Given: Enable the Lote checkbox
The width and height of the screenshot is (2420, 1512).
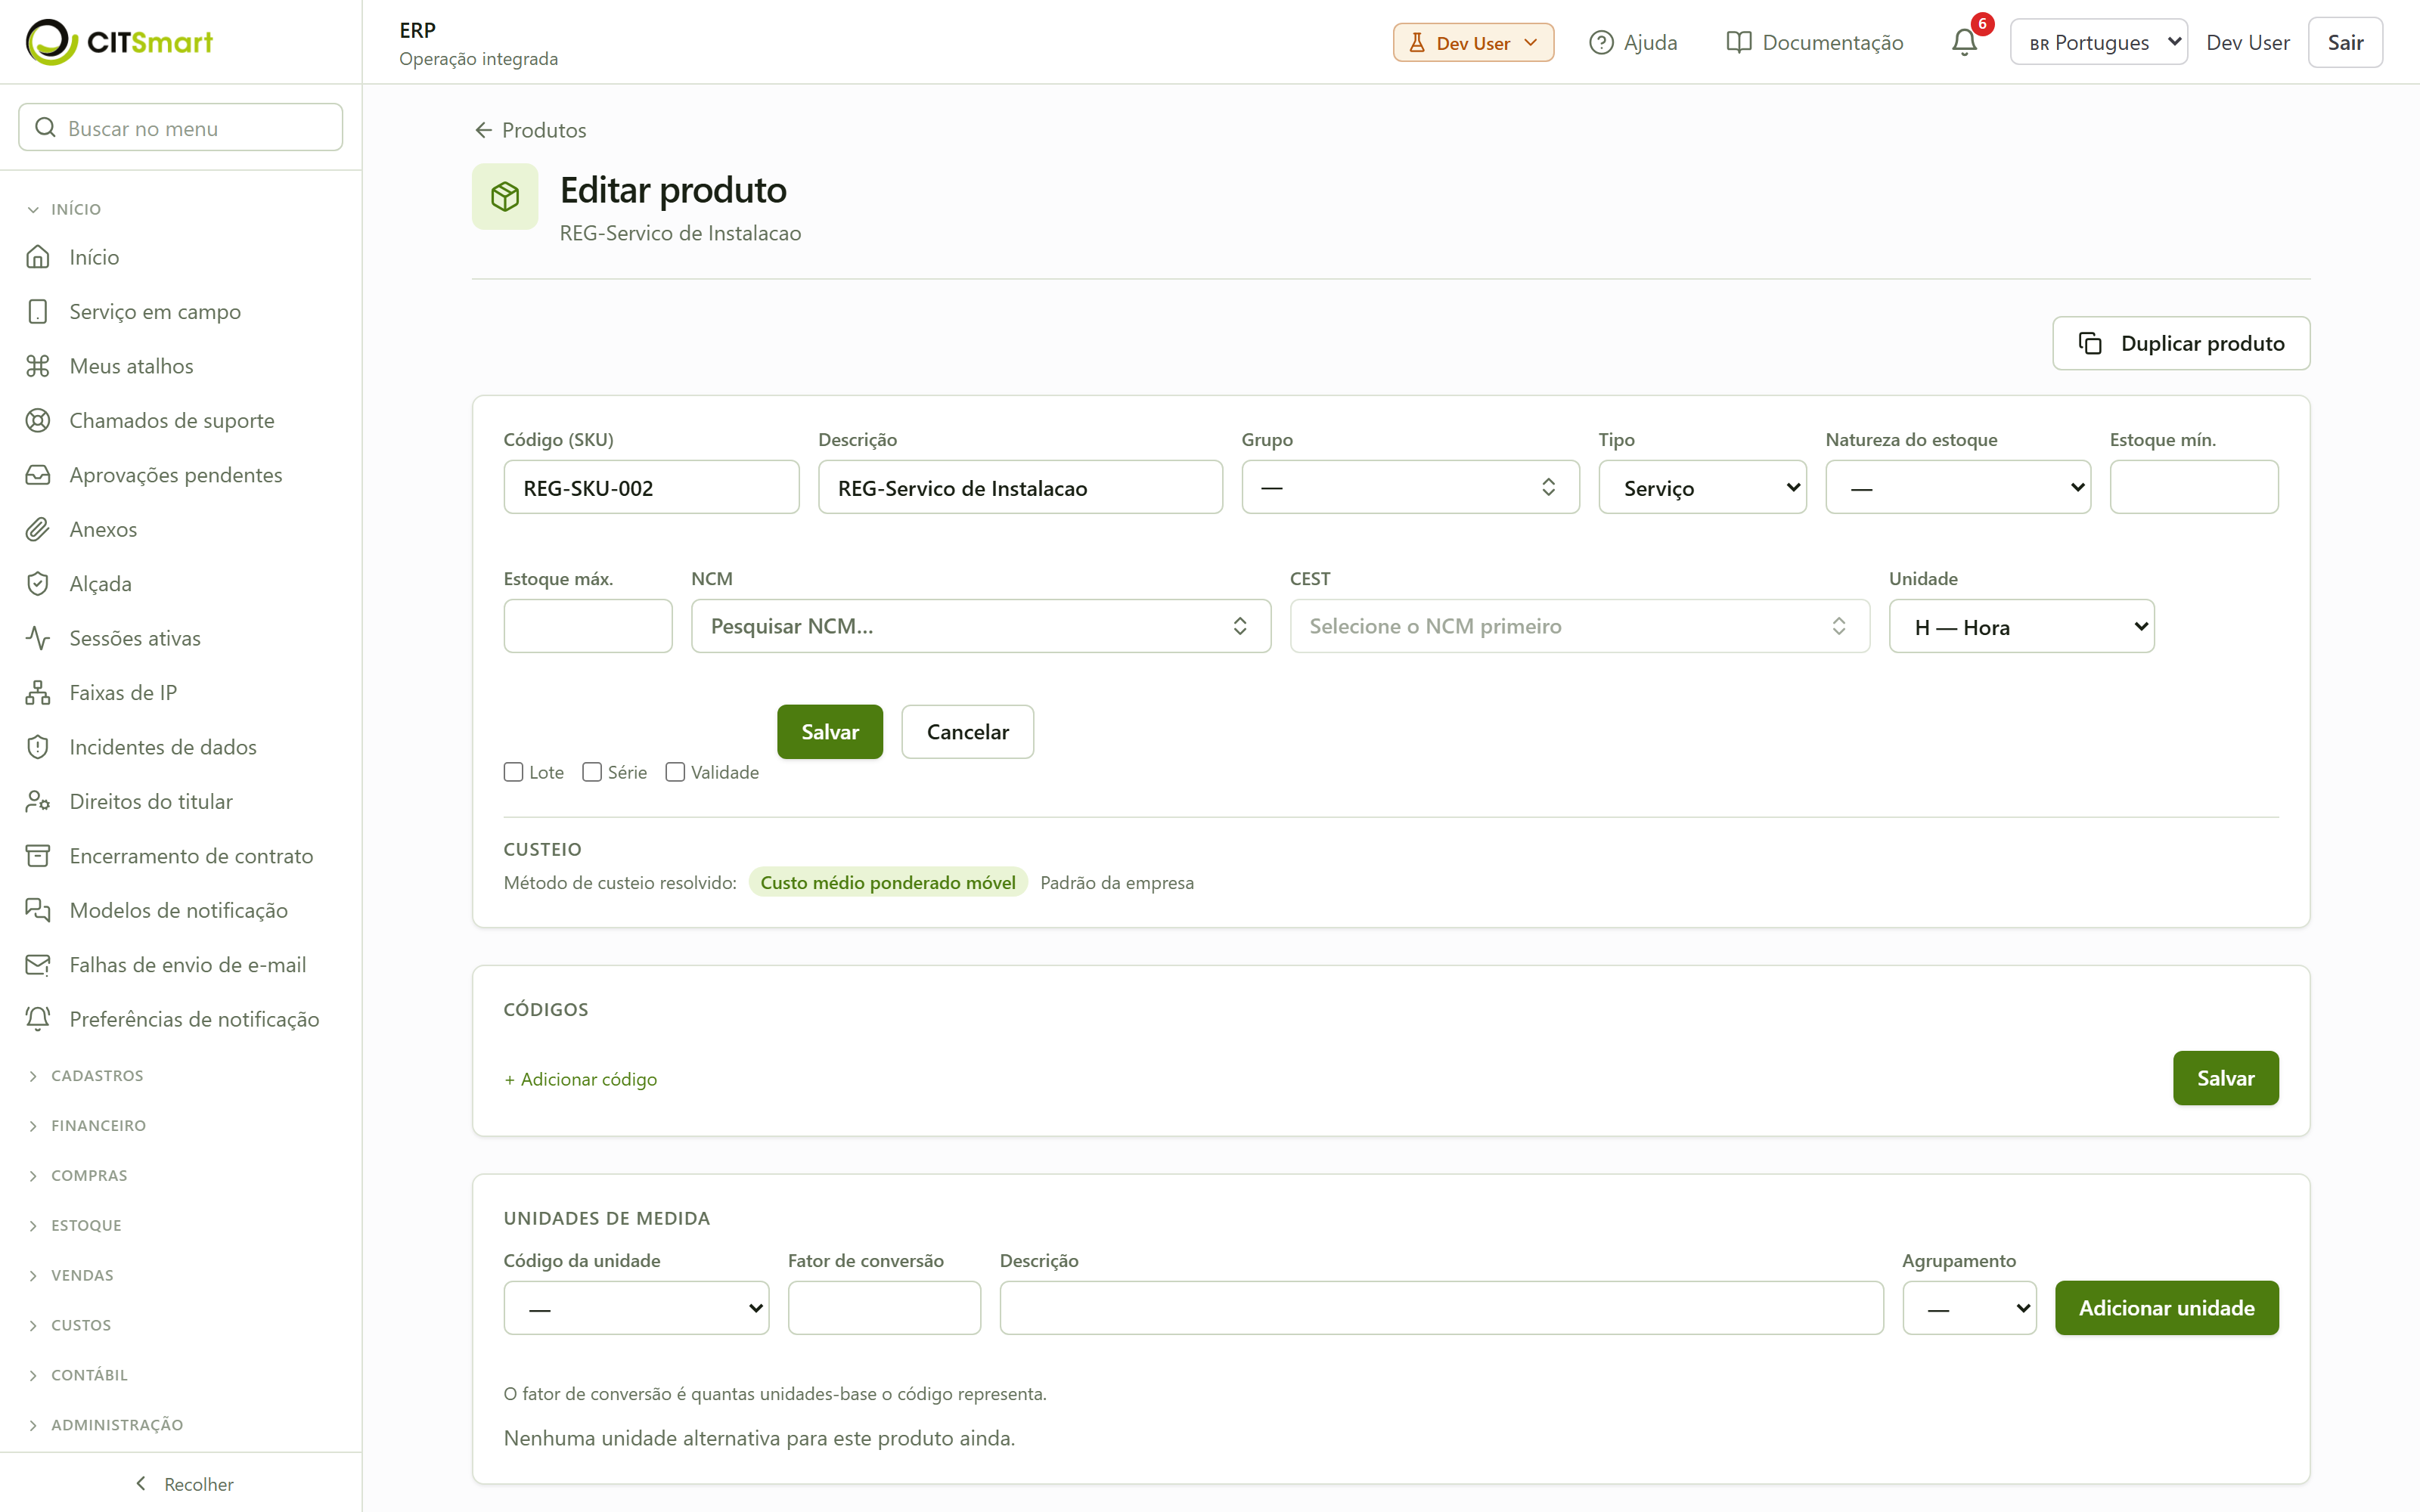Looking at the screenshot, I should 514,772.
